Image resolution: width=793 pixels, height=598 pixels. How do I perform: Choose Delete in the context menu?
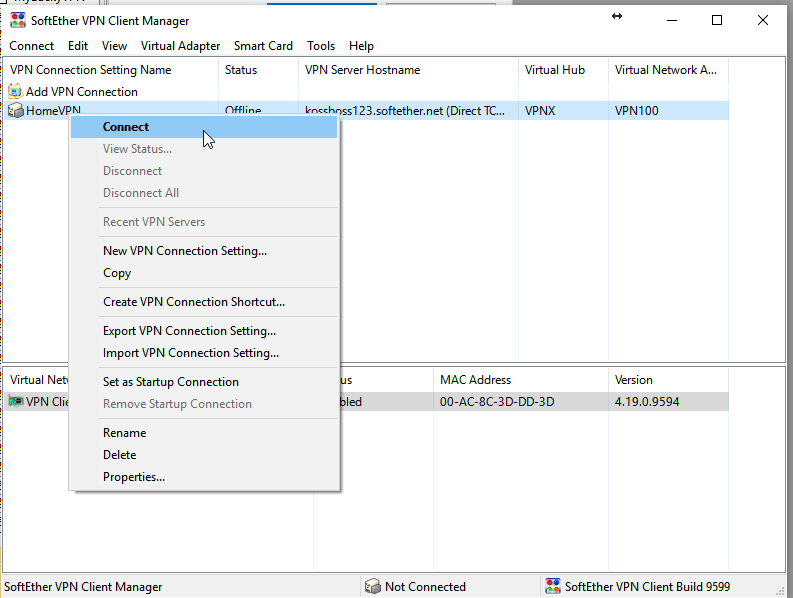pos(204,455)
